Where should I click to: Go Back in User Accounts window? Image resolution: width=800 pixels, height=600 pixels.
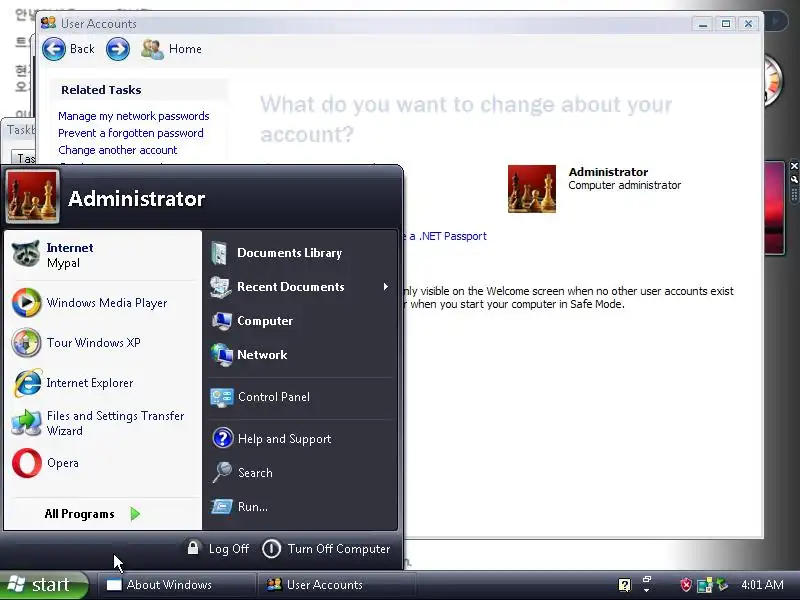click(68, 49)
